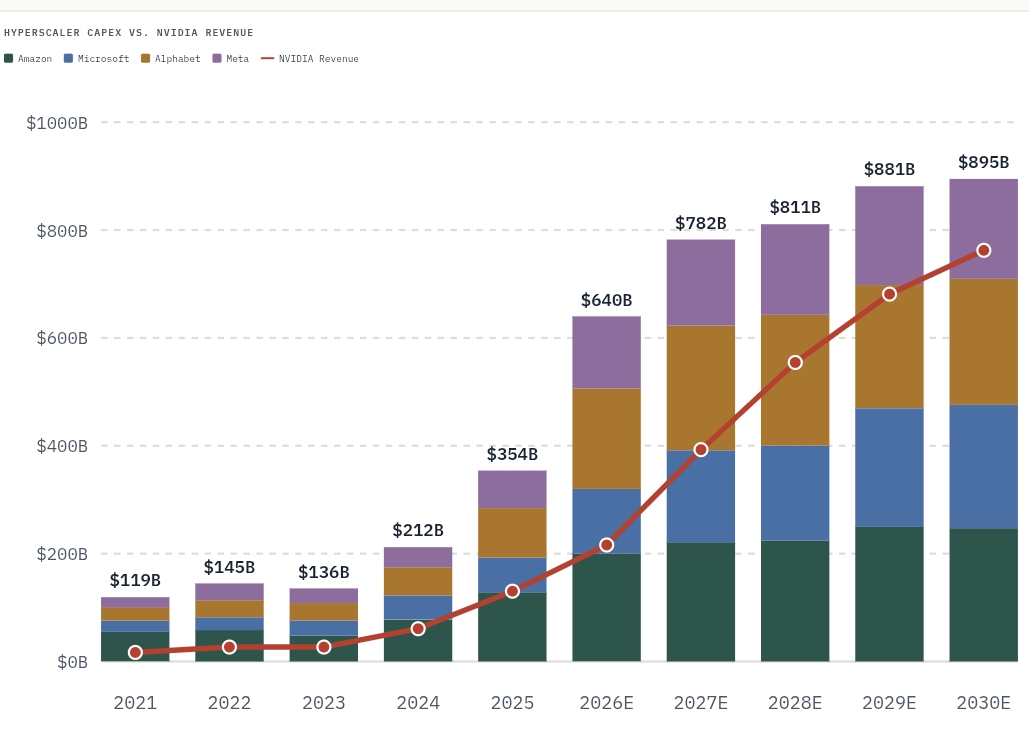This screenshot has width=1029, height=735.
Task: Click the $354B total label
Action: [x=513, y=454]
